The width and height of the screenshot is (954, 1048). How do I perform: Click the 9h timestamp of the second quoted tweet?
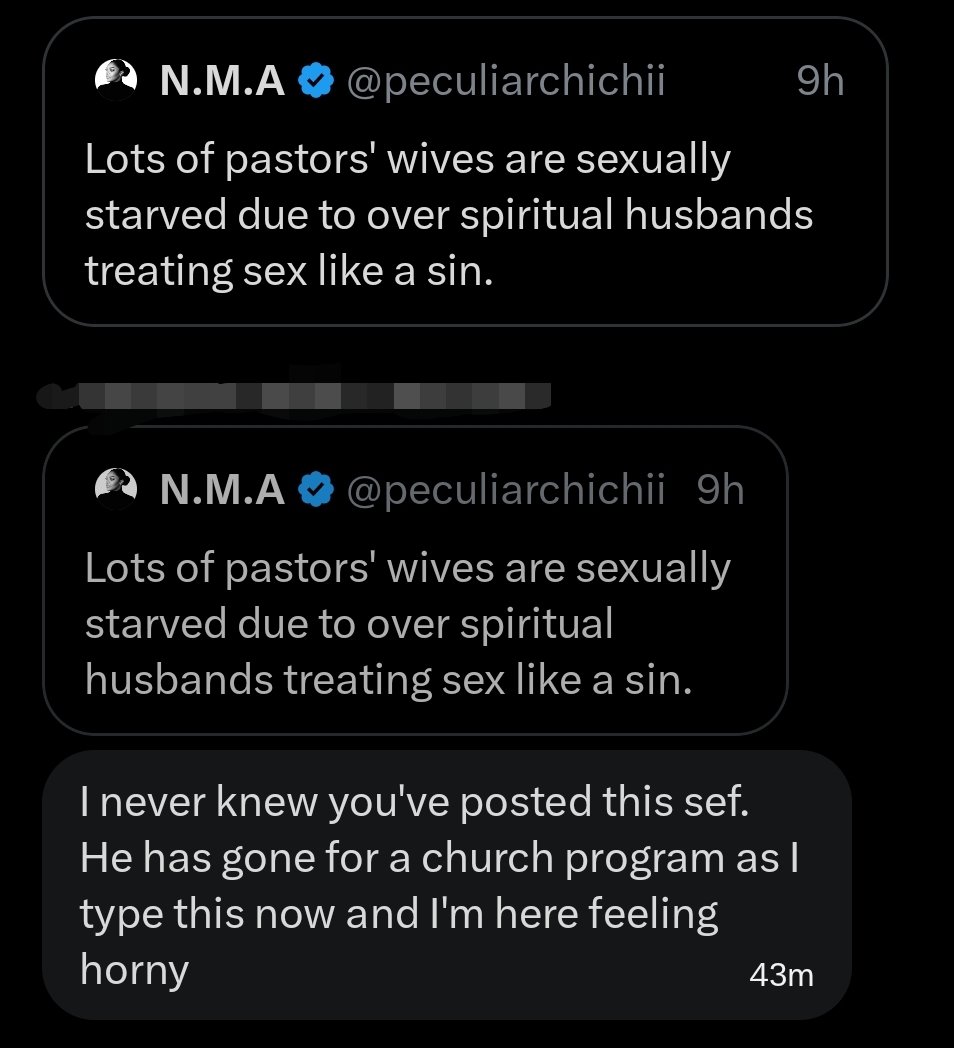[720, 490]
